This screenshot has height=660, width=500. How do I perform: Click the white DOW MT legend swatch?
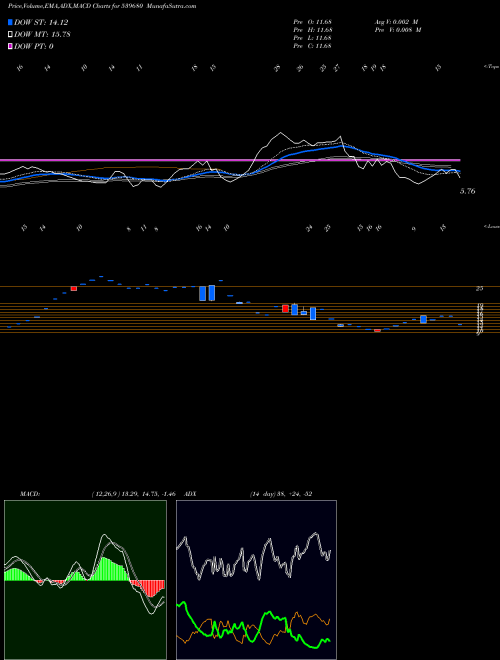(10, 35)
